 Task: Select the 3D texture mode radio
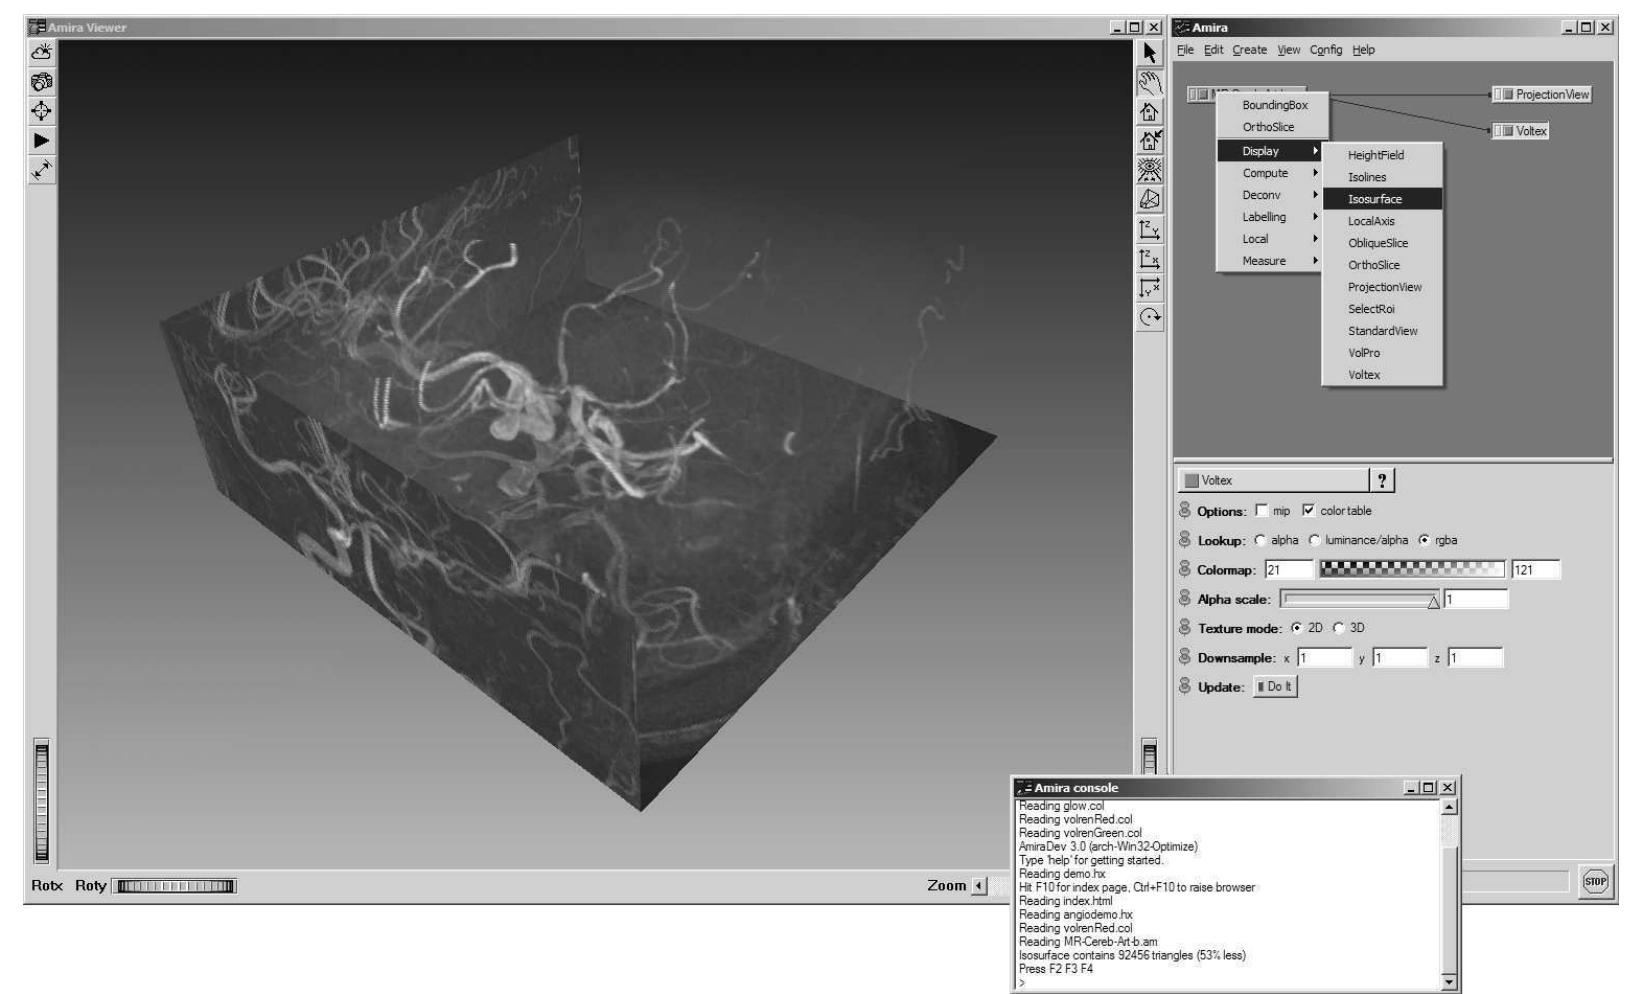[x=1338, y=628]
